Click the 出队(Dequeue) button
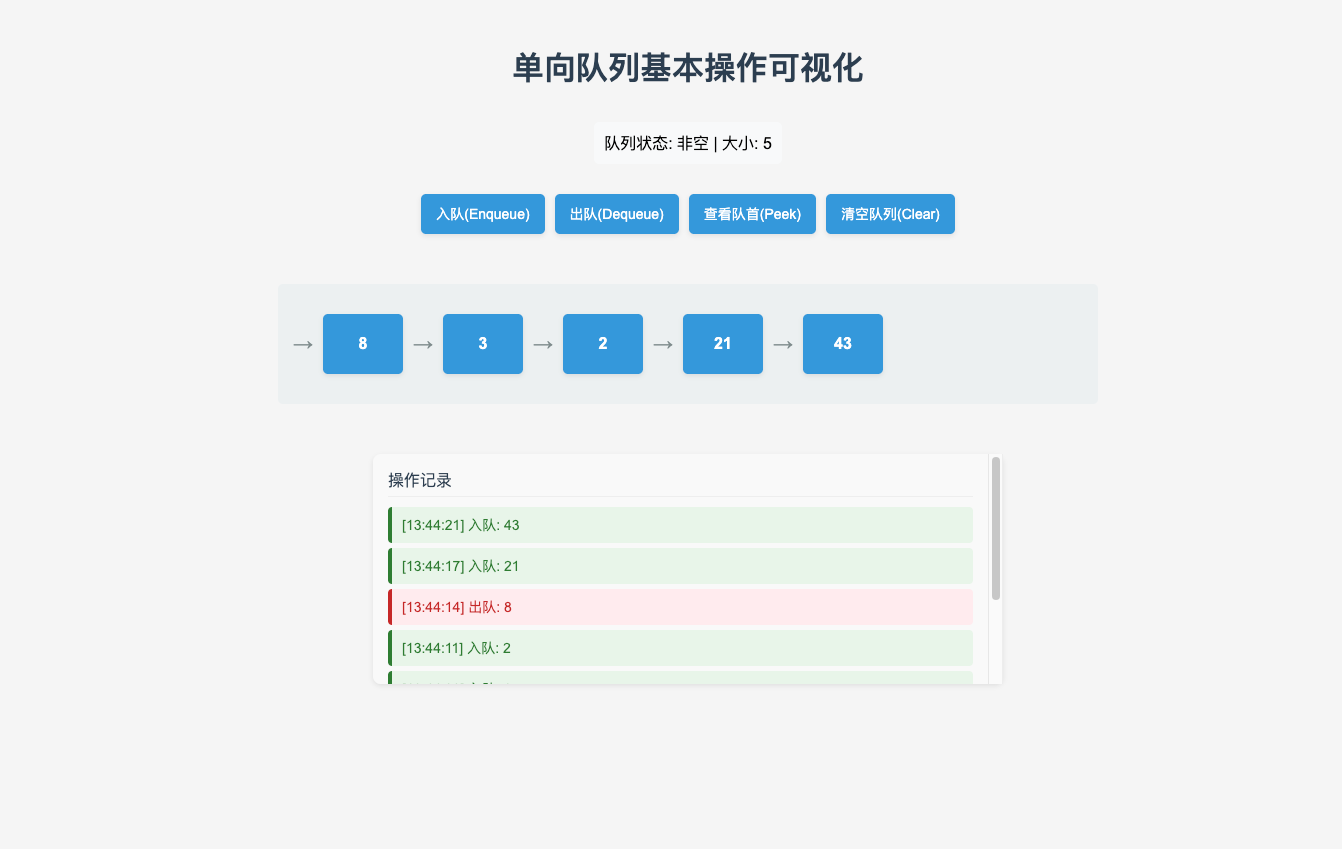The height and width of the screenshot is (849, 1342). pos(616,214)
